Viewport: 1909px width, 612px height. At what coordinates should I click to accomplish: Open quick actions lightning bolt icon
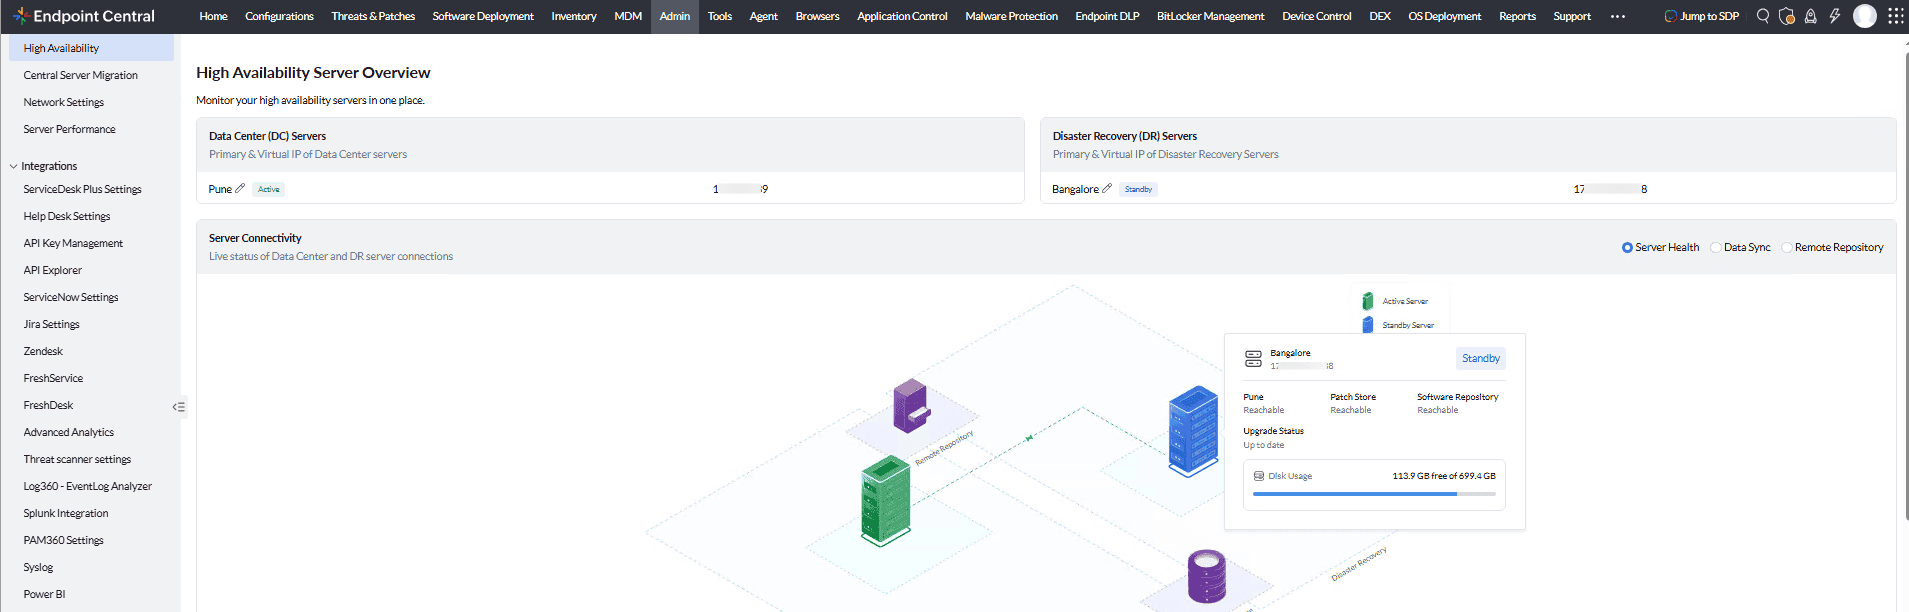[1835, 16]
